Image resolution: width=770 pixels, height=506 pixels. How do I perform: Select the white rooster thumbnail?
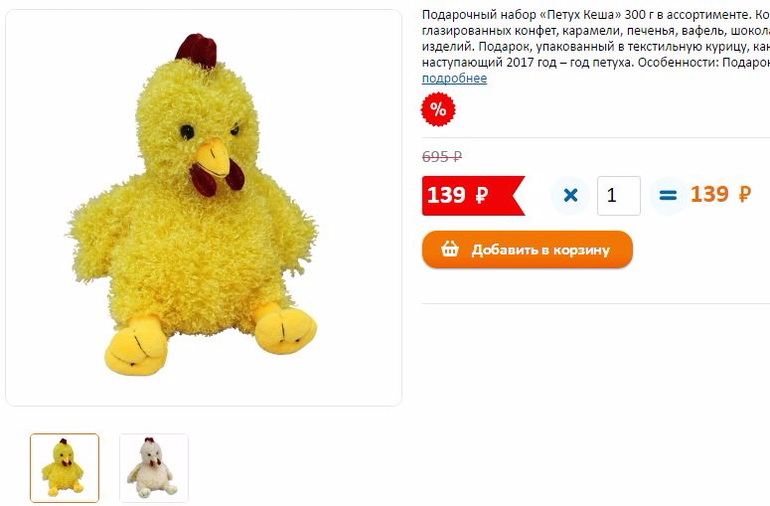[154, 468]
